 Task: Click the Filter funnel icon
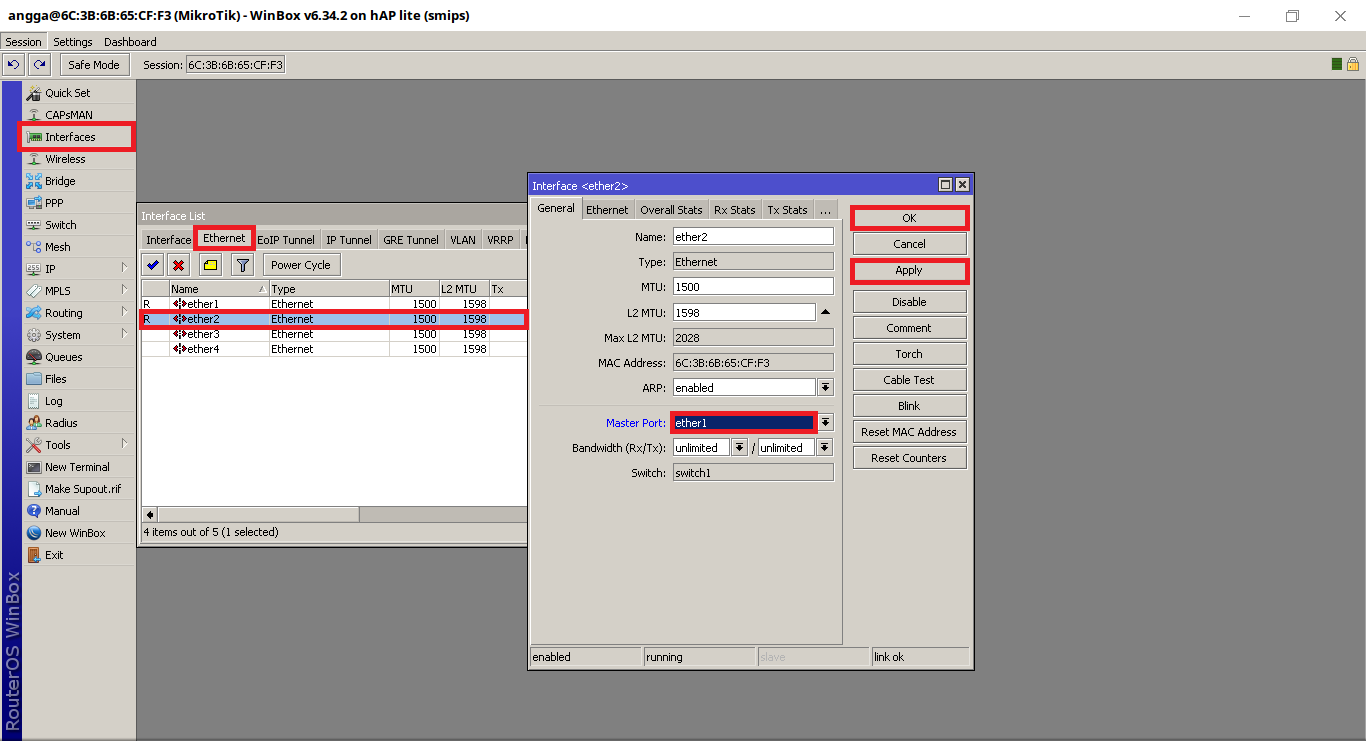(x=242, y=265)
